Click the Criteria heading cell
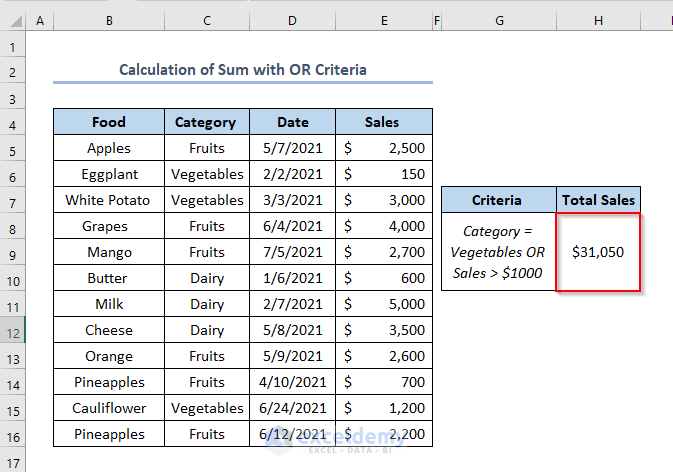673x472 pixels. [498, 200]
